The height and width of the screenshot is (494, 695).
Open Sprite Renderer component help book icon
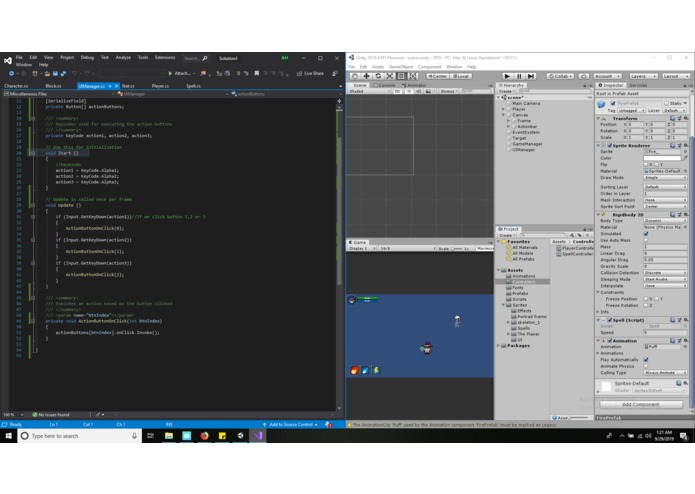pos(673,145)
